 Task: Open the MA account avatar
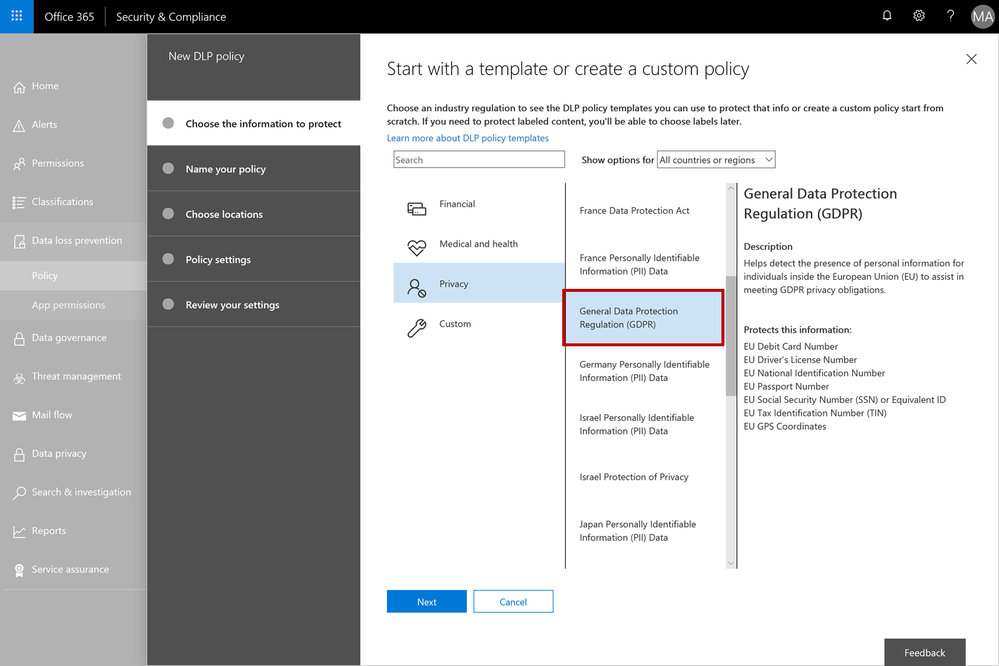[982, 16]
